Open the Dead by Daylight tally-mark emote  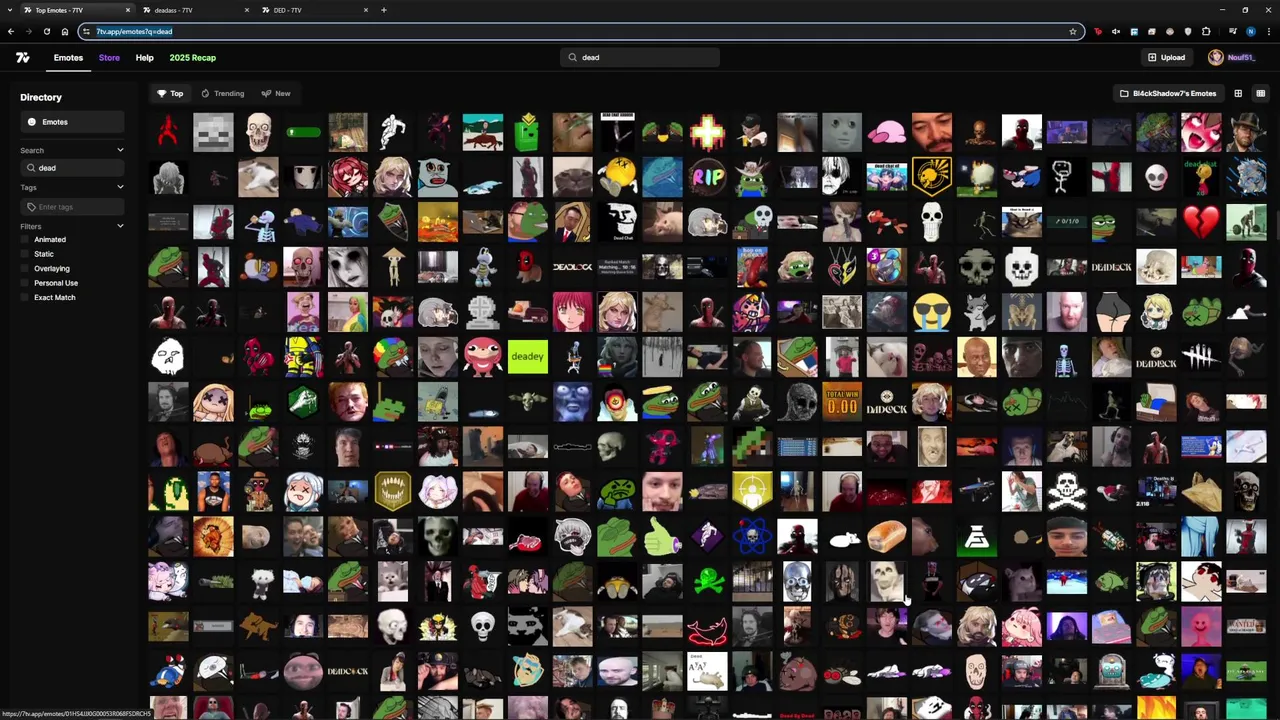pos(1201,357)
